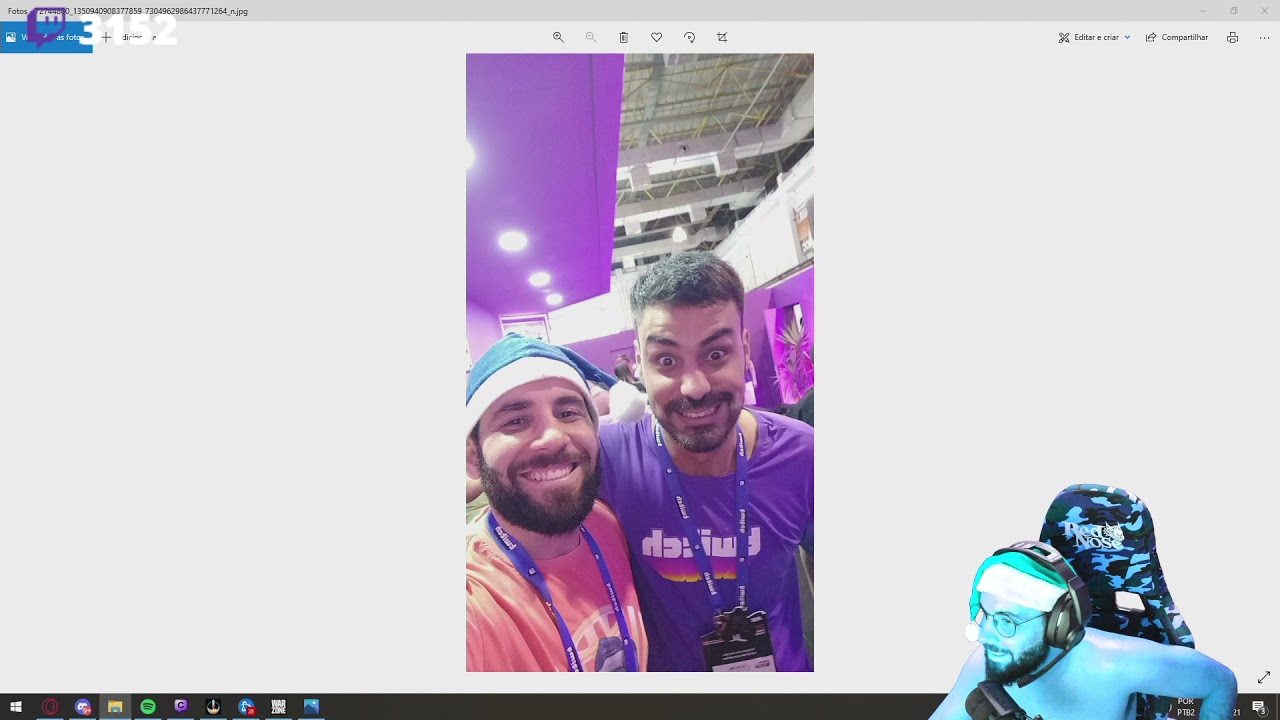This screenshot has height=720, width=1280.
Task: Open the dark round emblem taskbar icon
Action: click(x=213, y=707)
